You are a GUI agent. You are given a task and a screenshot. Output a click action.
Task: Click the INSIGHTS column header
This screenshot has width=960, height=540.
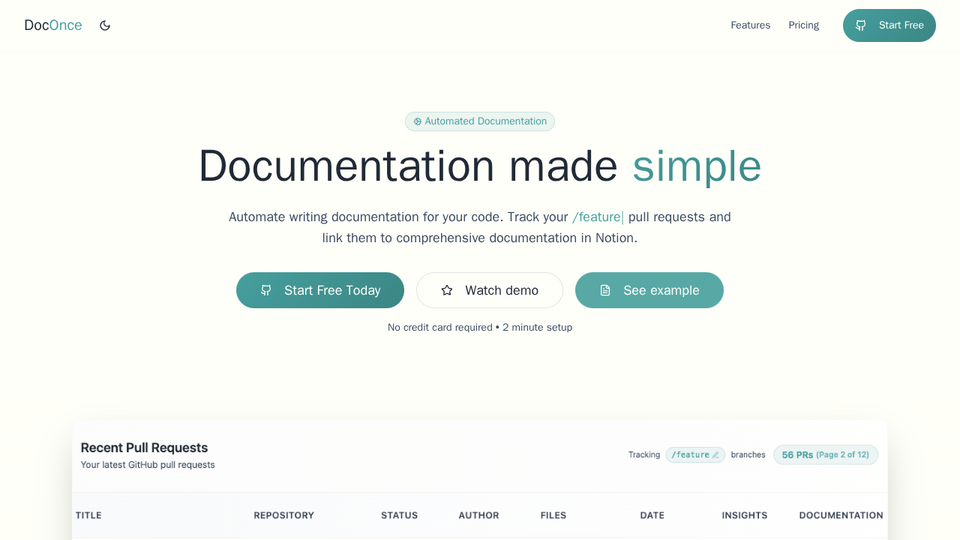coord(744,516)
